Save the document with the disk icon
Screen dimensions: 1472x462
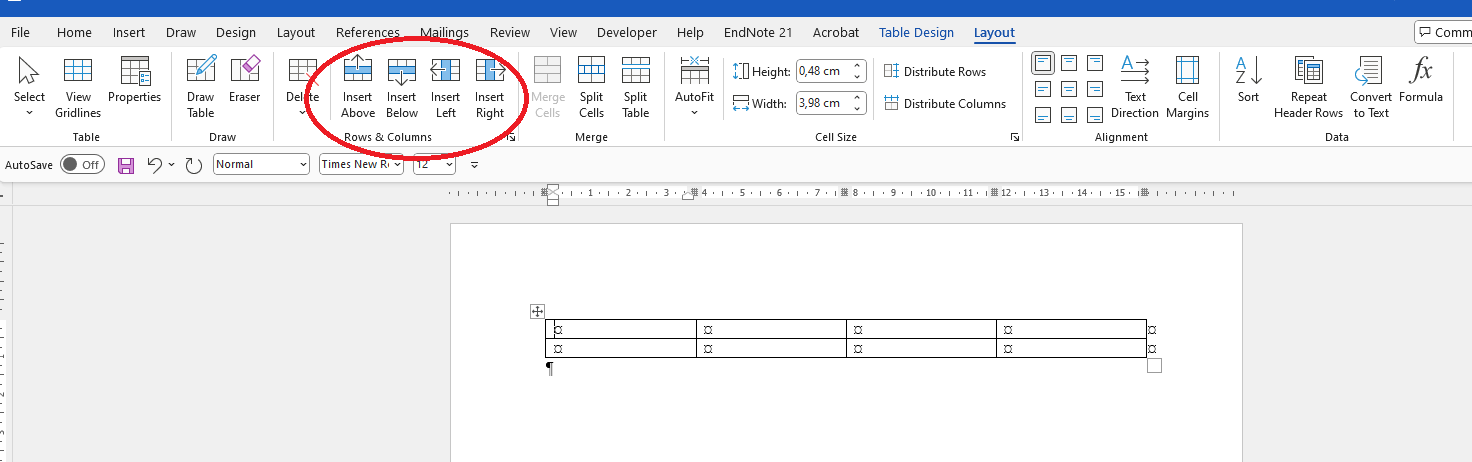(126, 165)
